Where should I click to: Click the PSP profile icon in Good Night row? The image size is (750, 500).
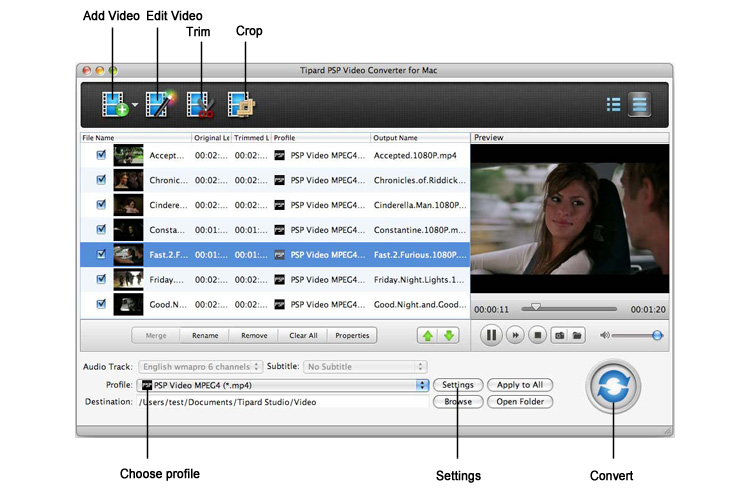(x=279, y=304)
